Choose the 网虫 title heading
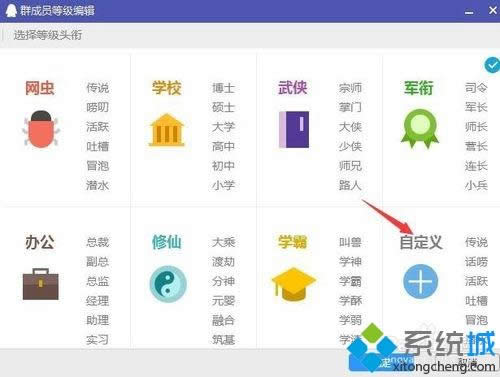Image resolution: width=500 pixels, height=377 pixels. [40, 88]
